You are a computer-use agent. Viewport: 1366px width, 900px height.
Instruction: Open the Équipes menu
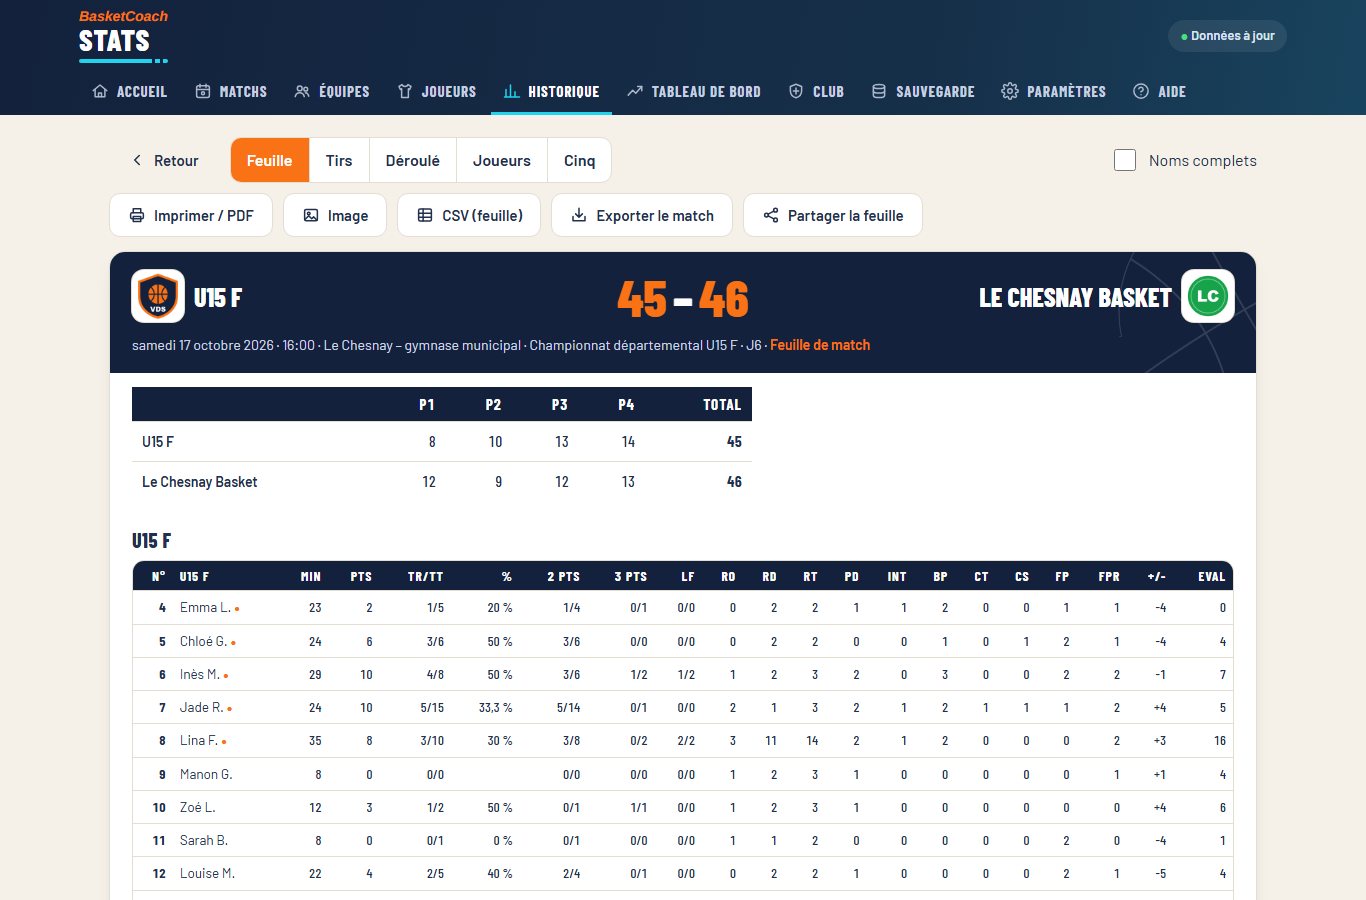pyautogui.click(x=332, y=91)
